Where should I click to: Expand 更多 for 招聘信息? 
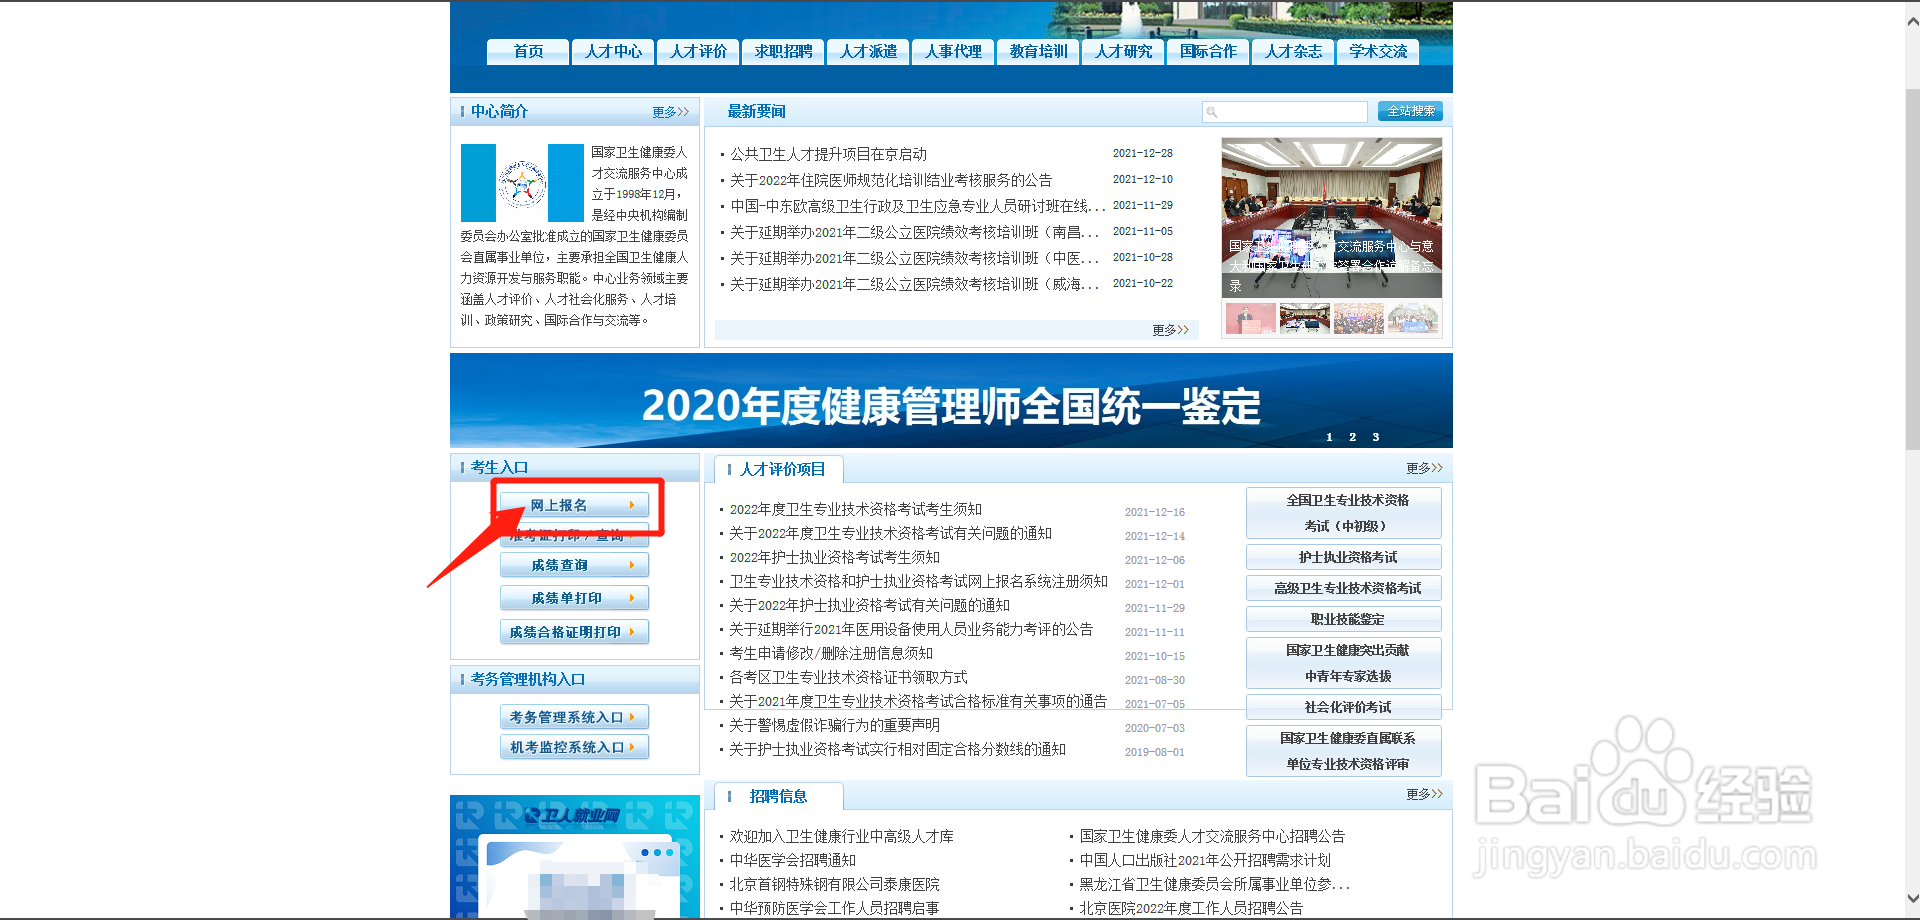(1424, 794)
